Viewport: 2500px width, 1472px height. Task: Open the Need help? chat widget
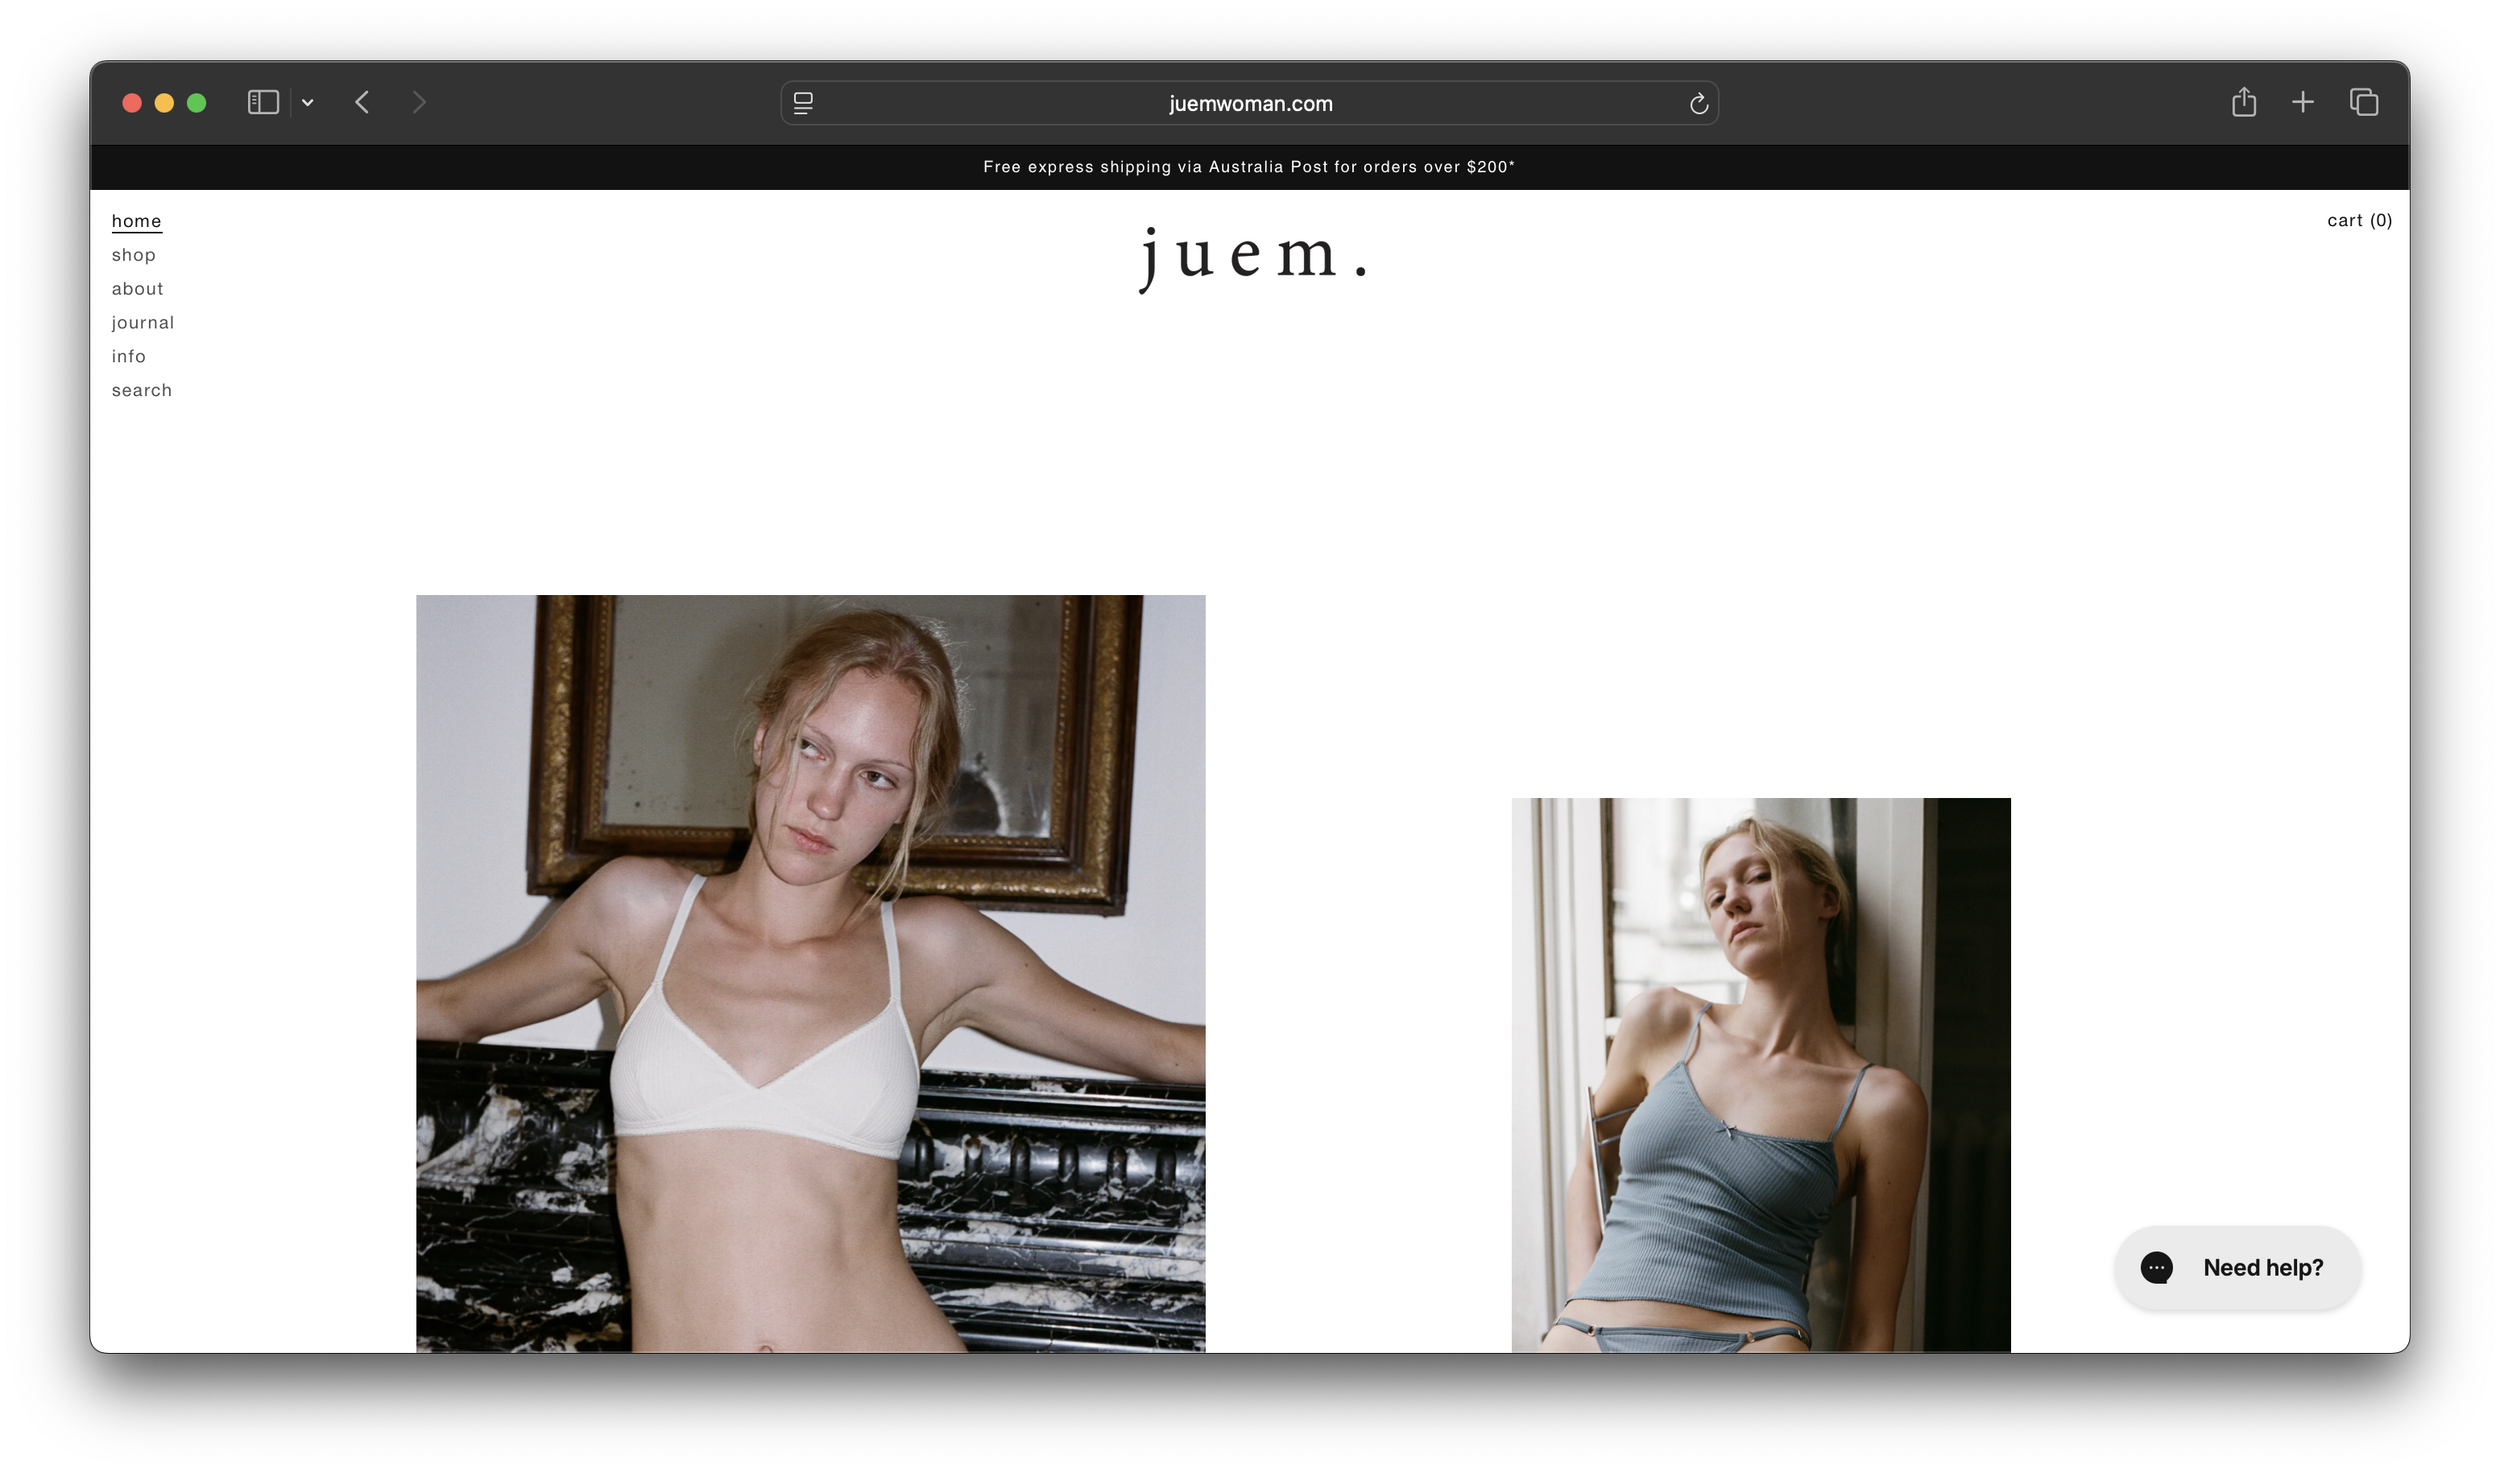(x=2238, y=1267)
